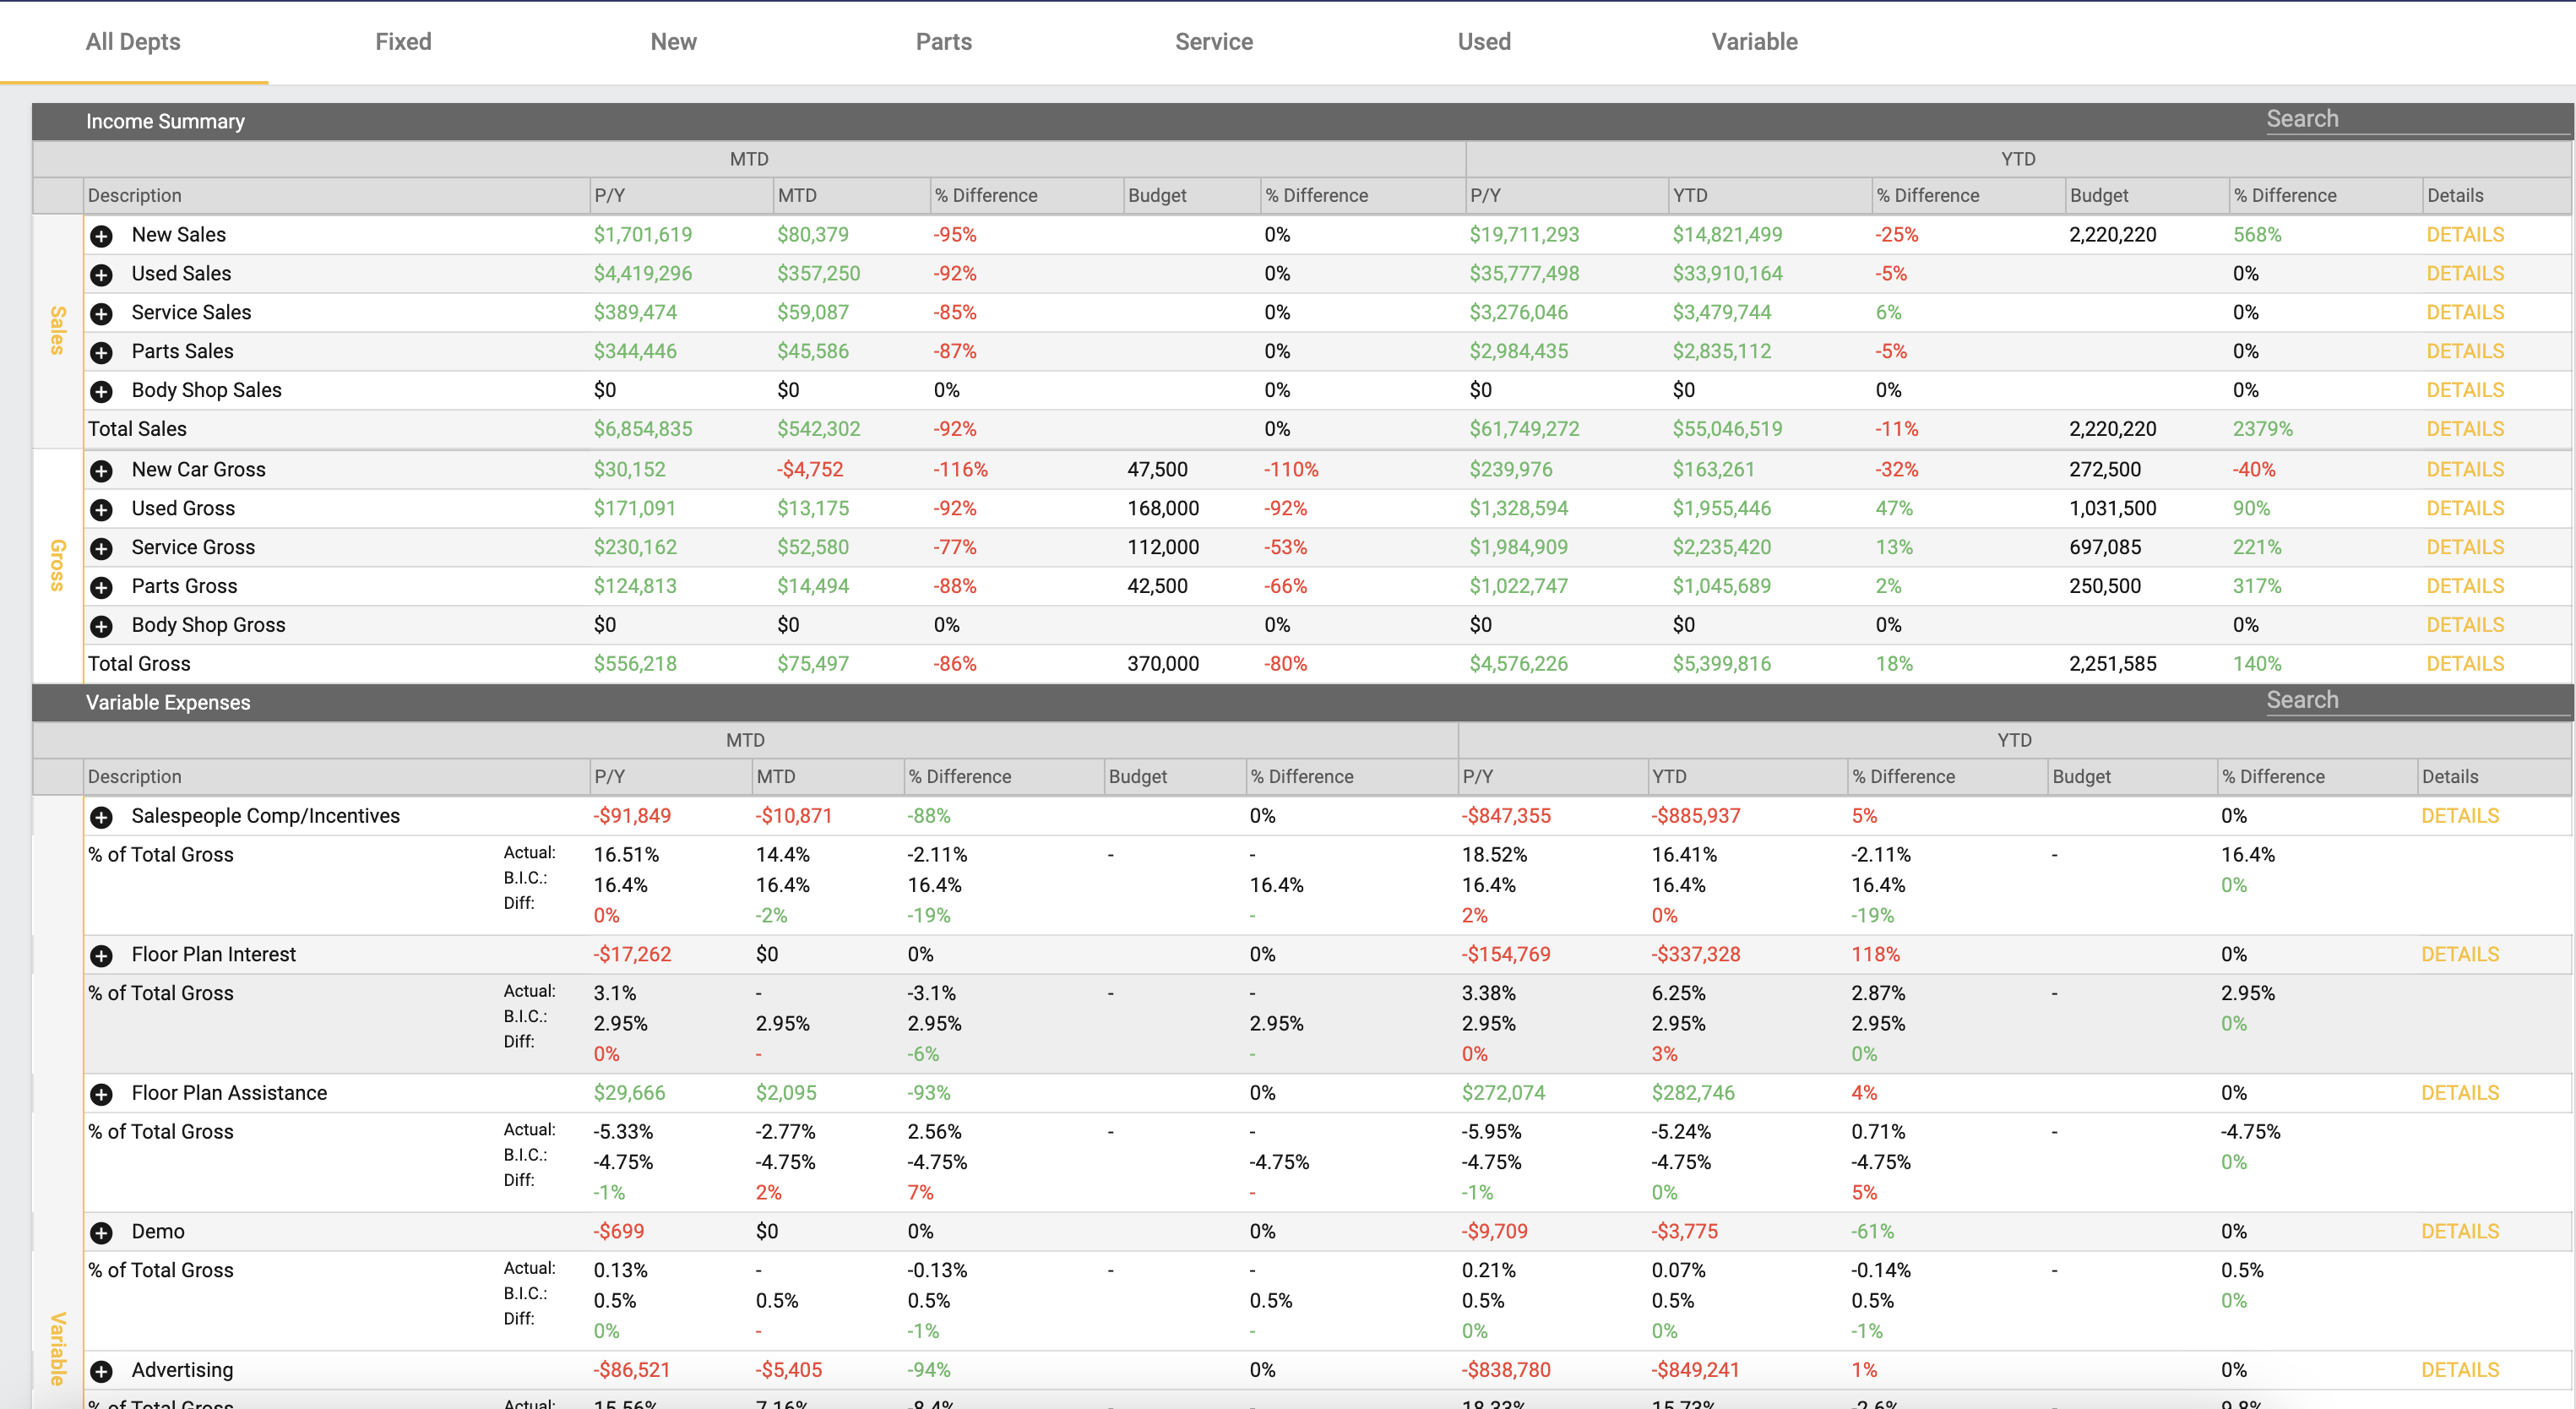Click the Total Sales row label
2576x1409 pixels.
tap(137, 430)
